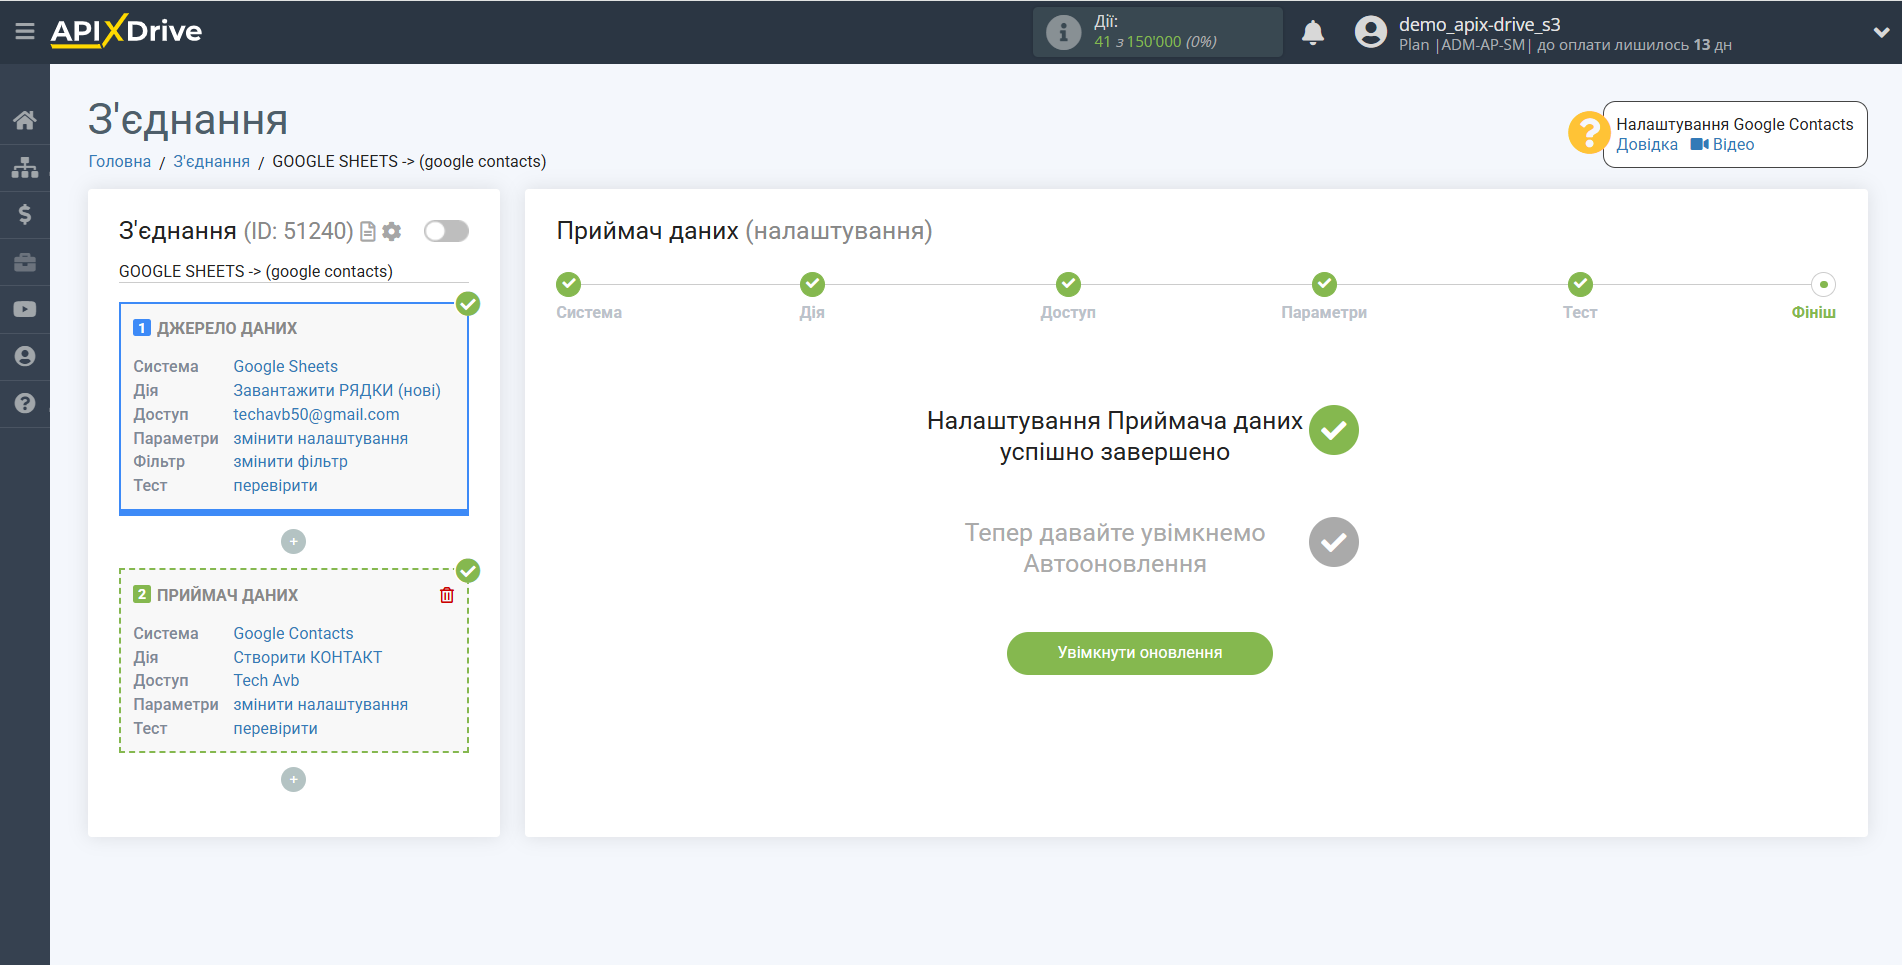Click the data source green check badge
This screenshot has height=965, width=1902.
coord(468,304)
